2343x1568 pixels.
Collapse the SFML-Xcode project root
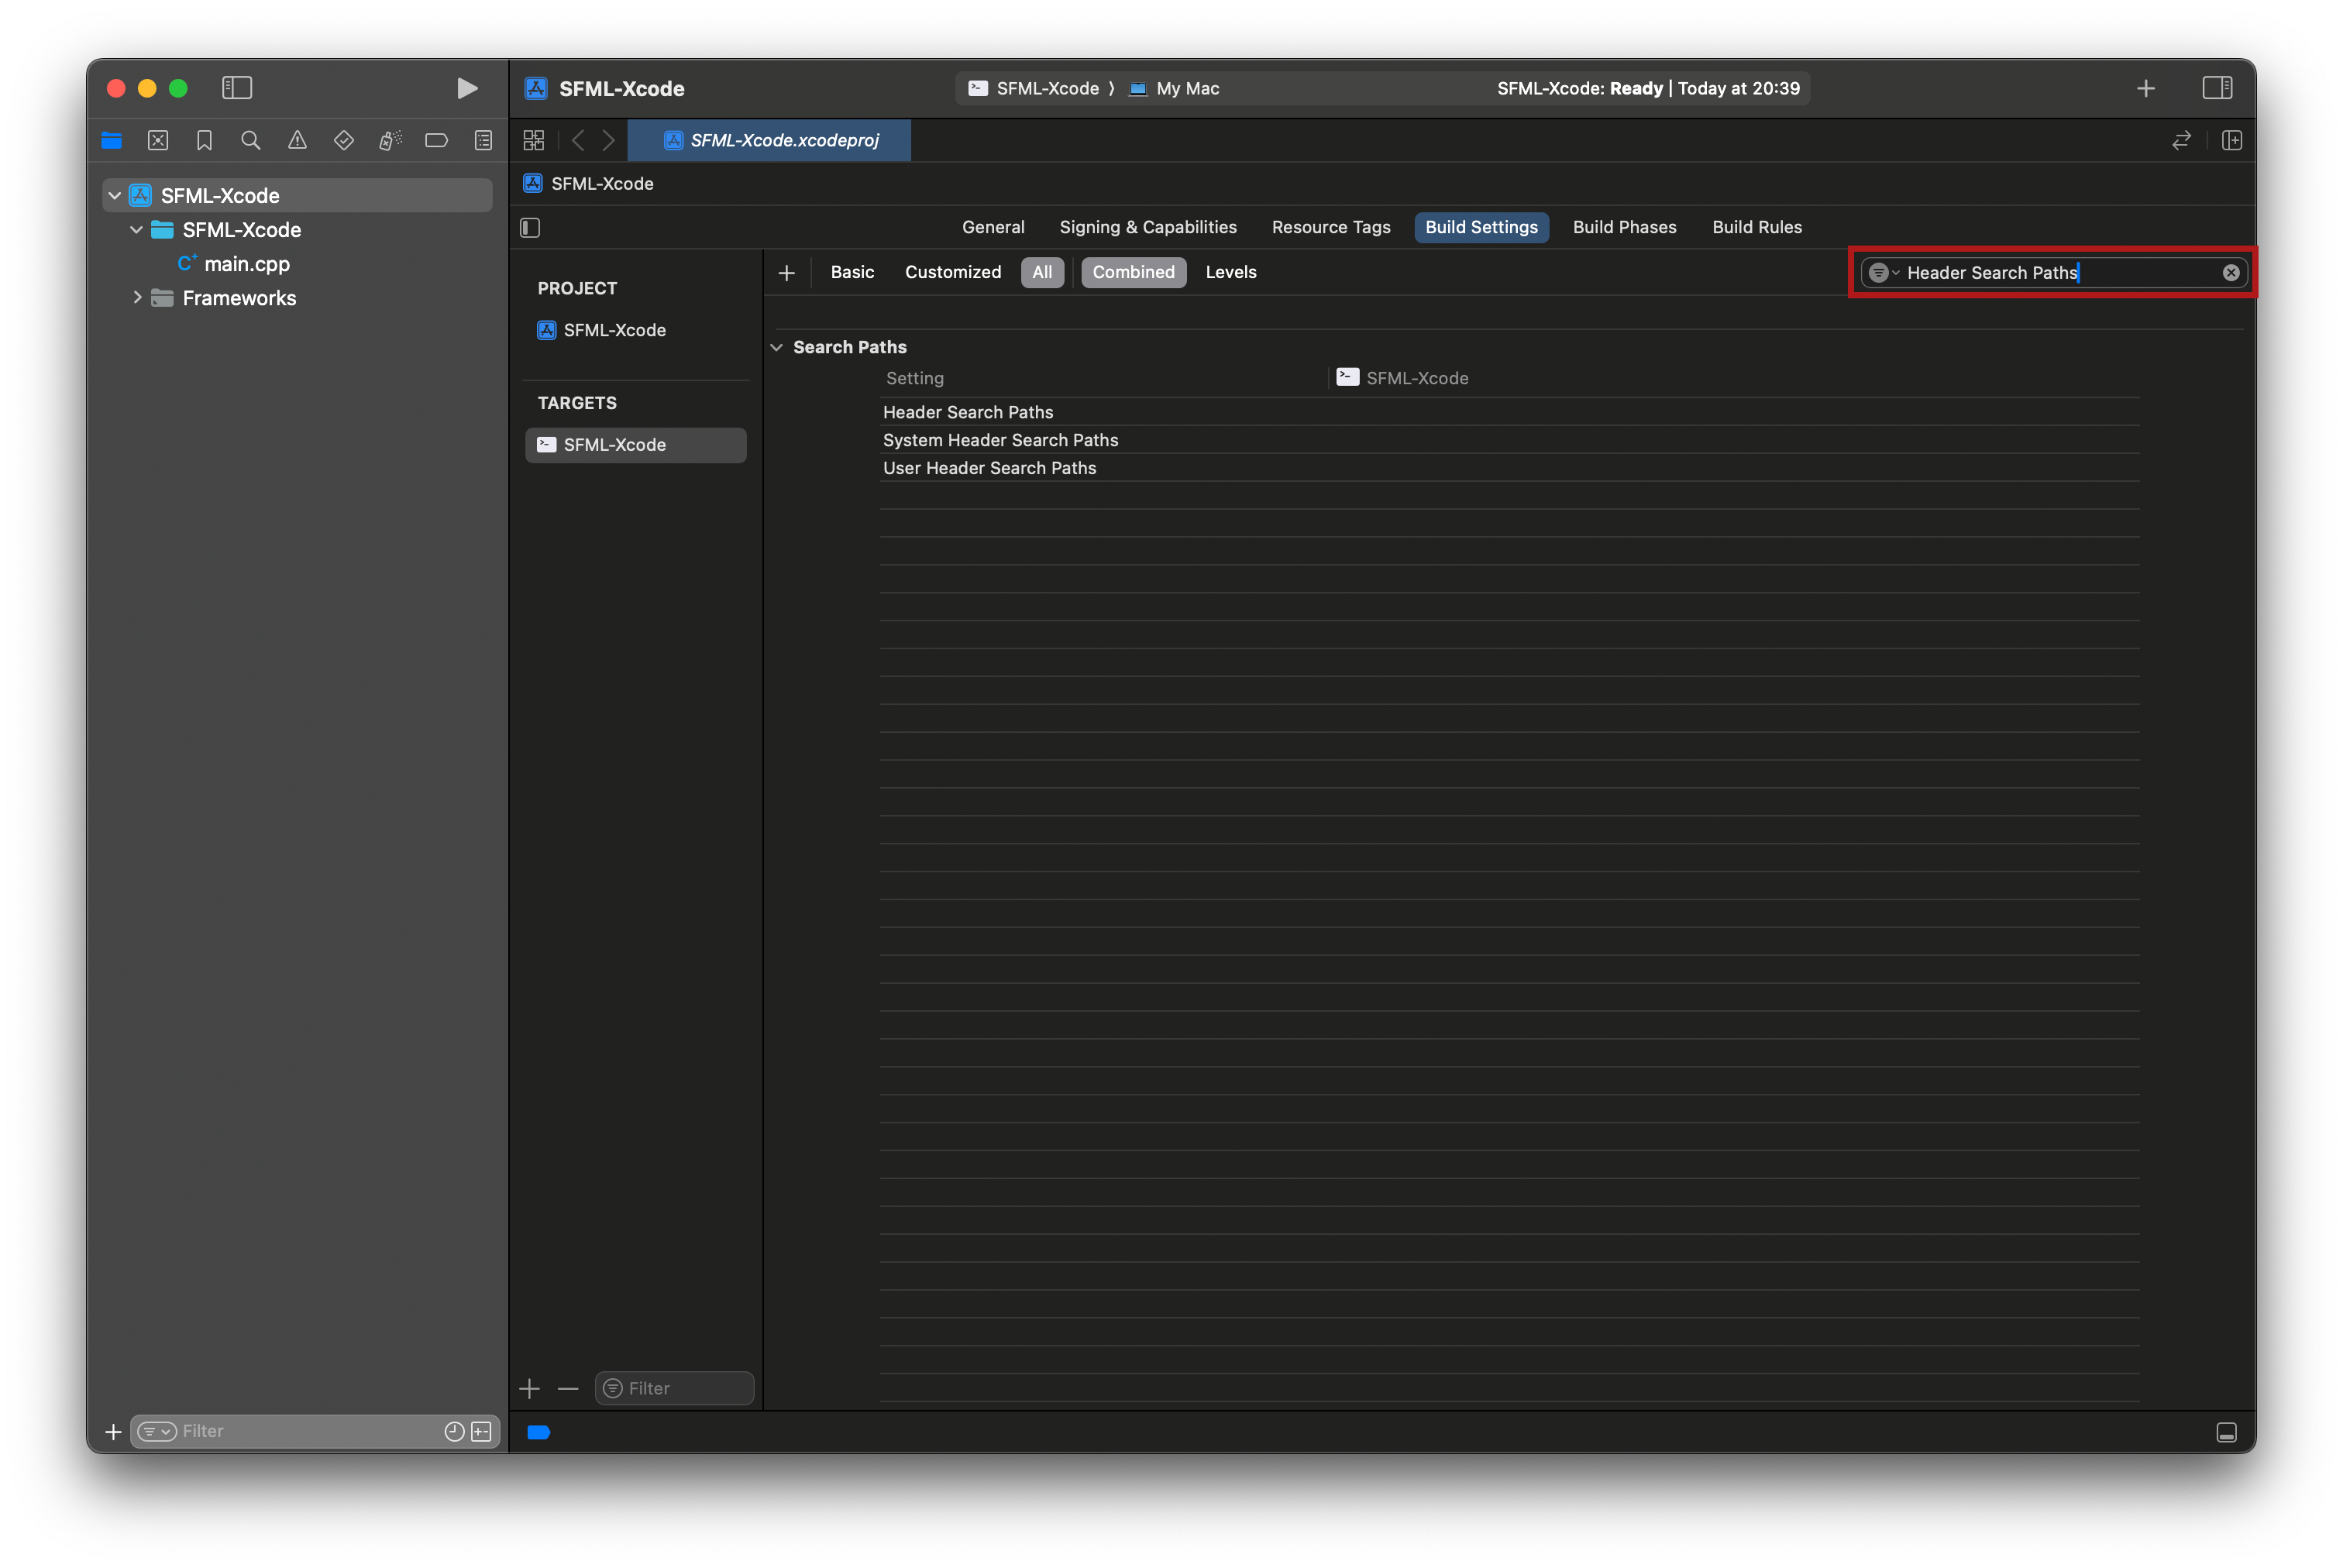click(115, 196)
